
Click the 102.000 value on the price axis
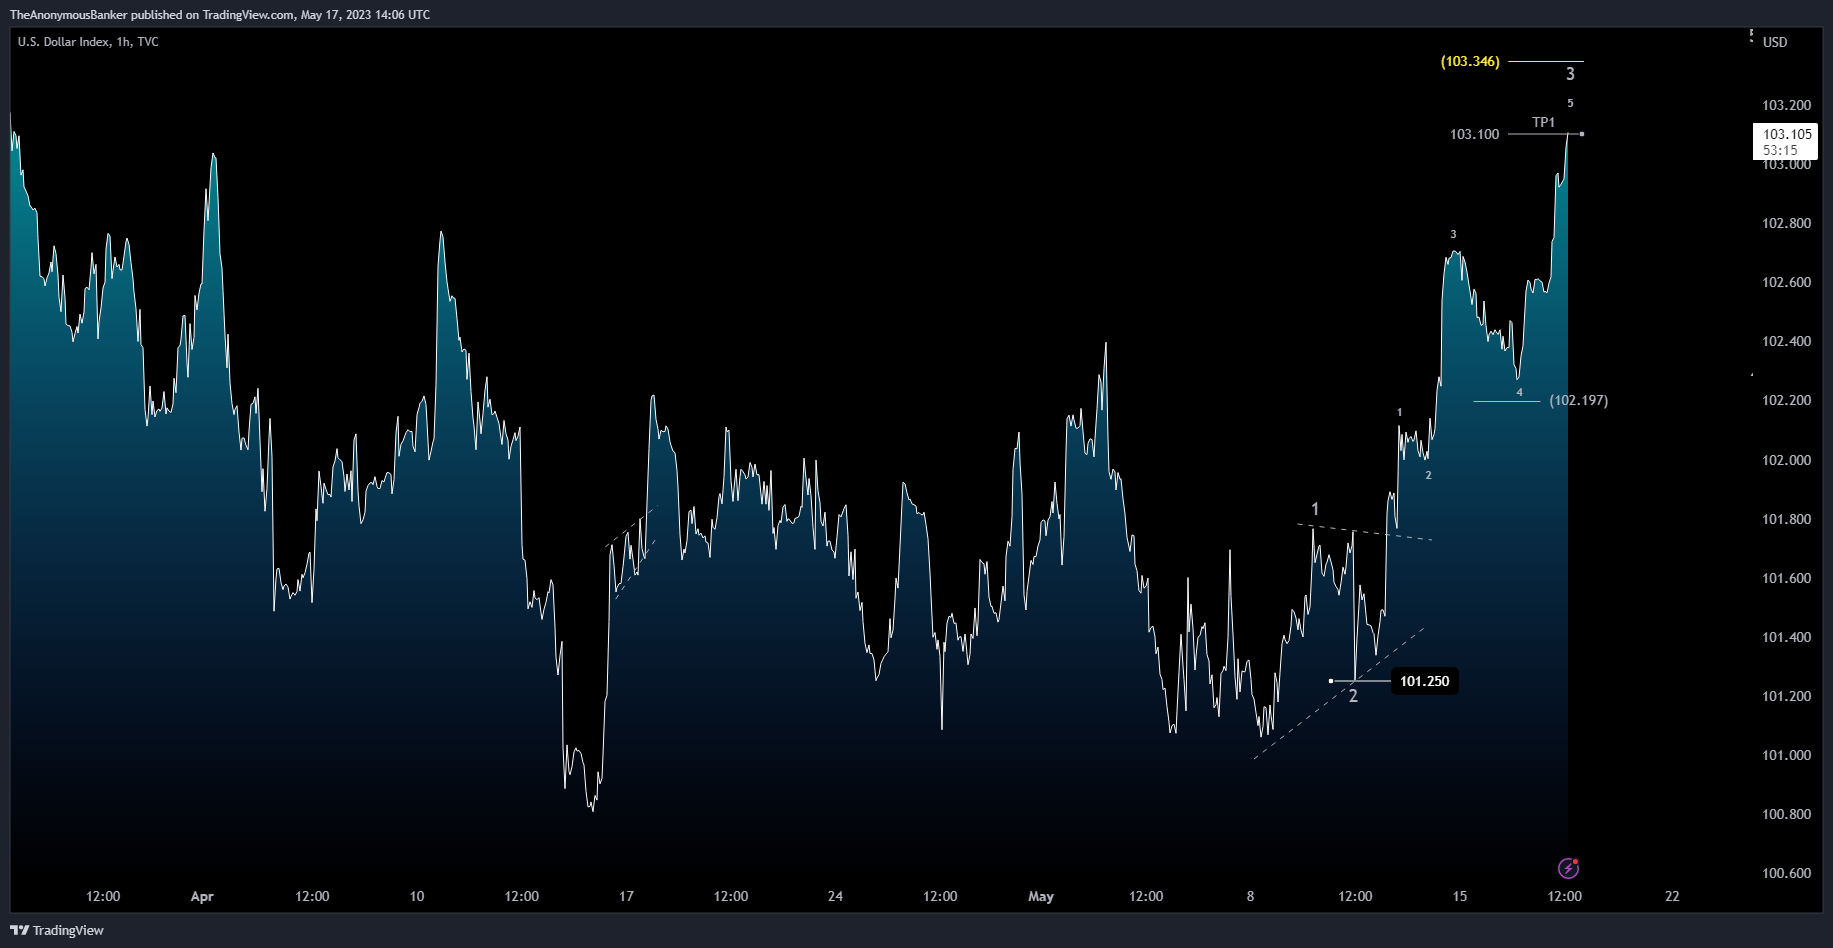point(1786,460)
